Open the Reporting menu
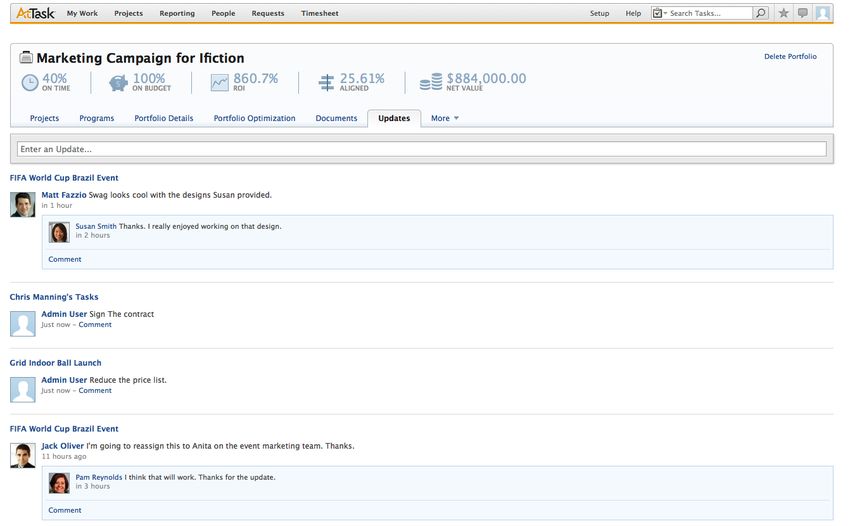 pos(177,13)
